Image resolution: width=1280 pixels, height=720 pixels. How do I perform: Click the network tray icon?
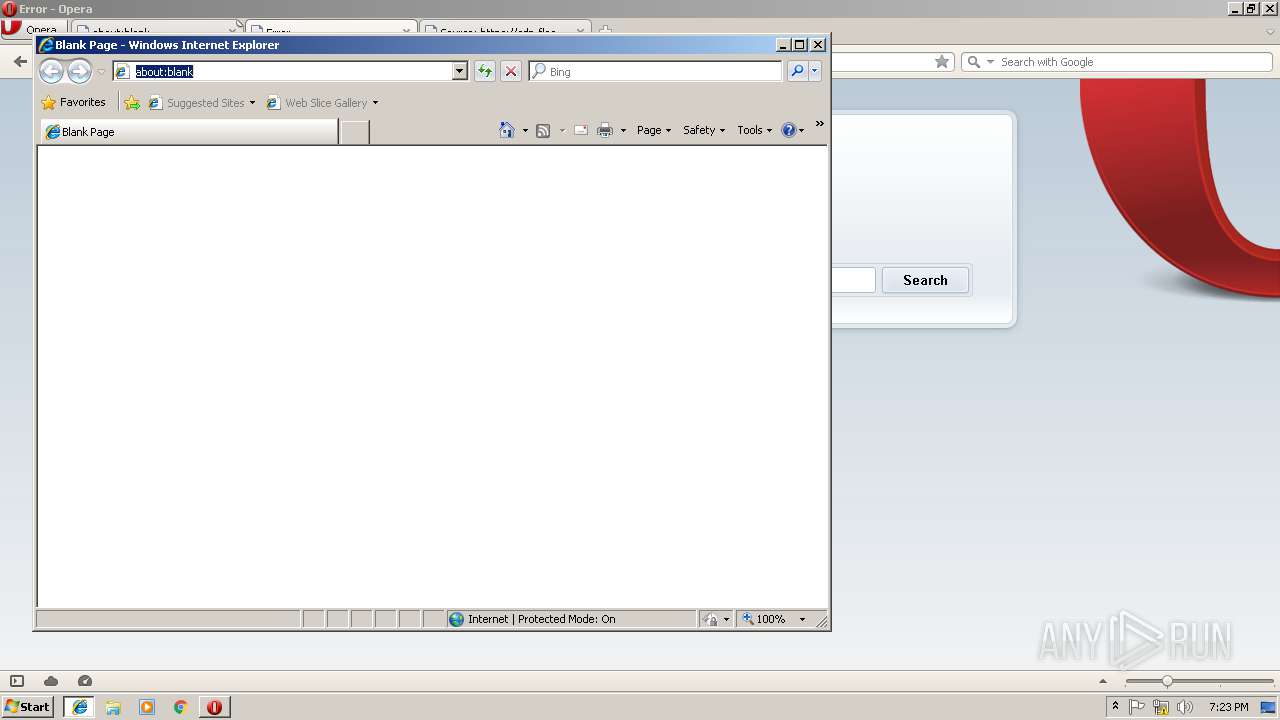(x=1161, y=707)
